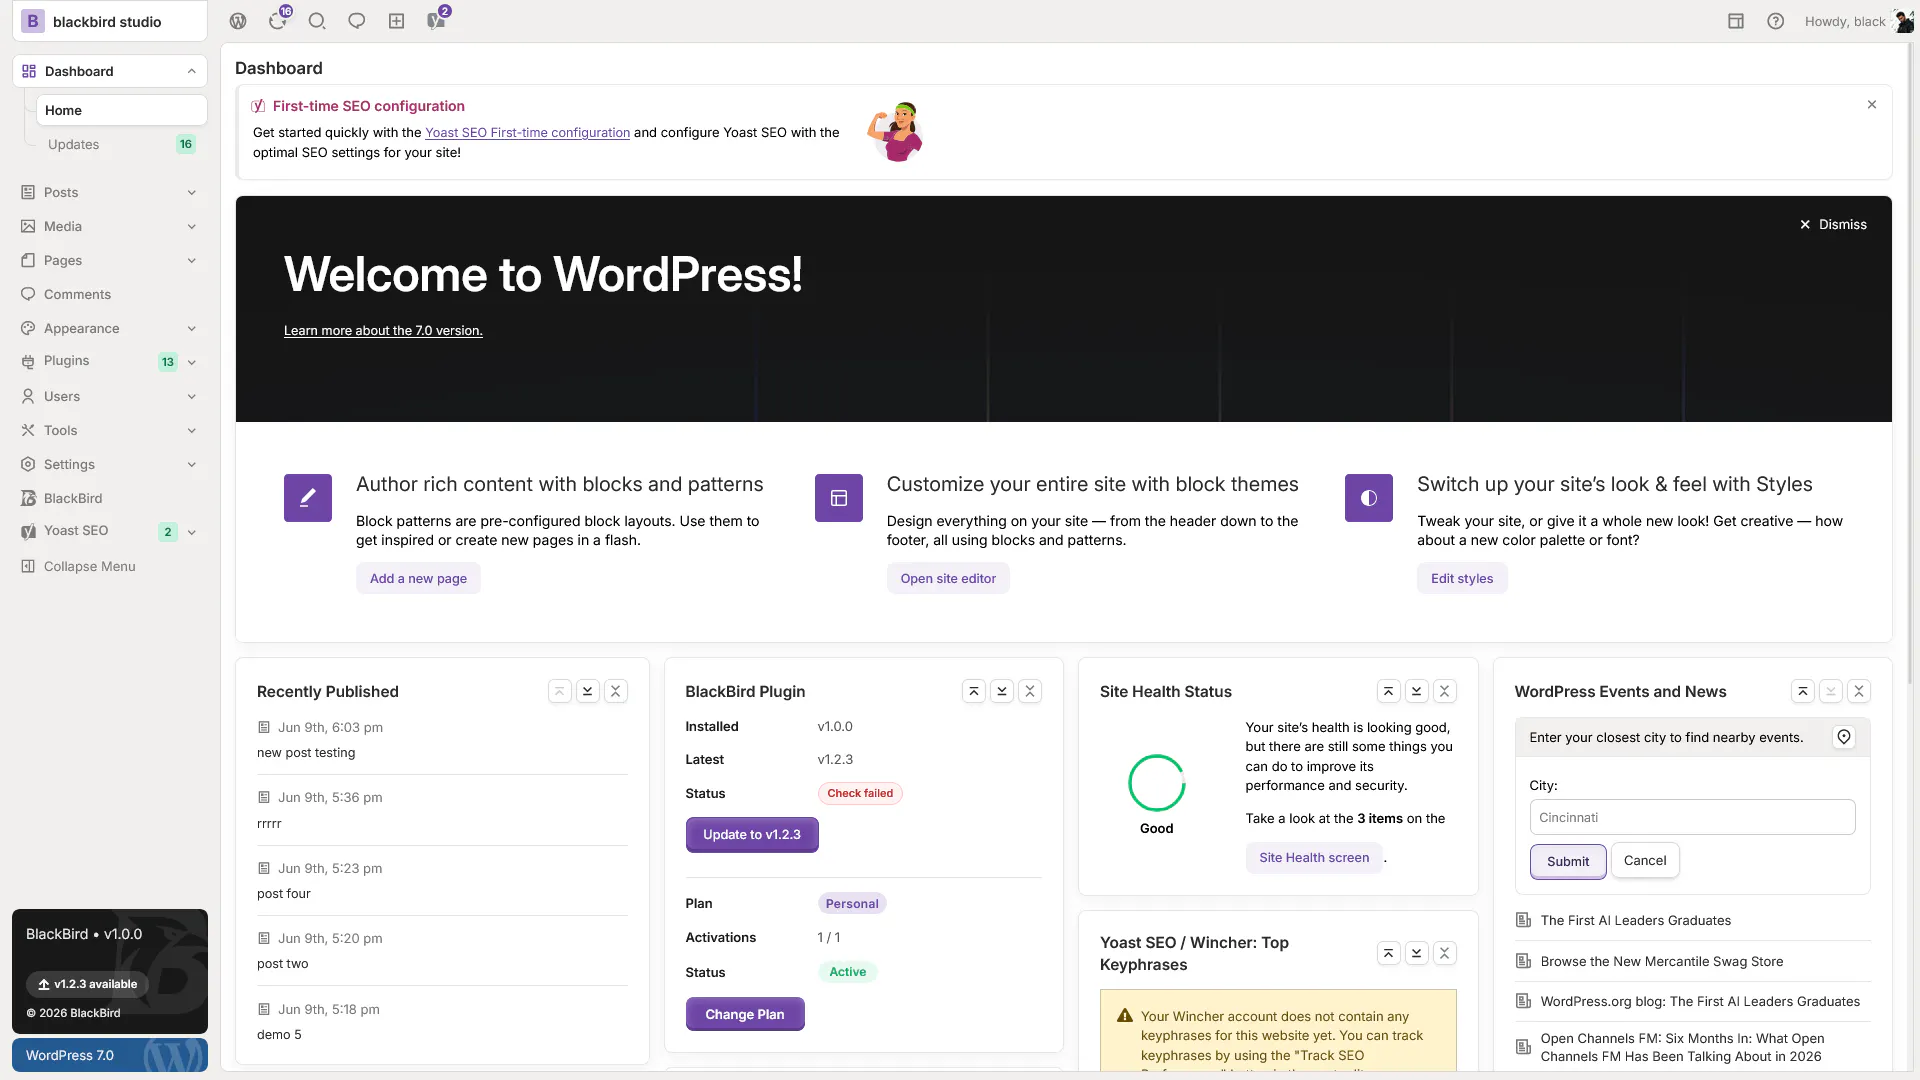Submit the city for nearby events
This screenshot has width=1920, height=1080.
(1568, 861)
